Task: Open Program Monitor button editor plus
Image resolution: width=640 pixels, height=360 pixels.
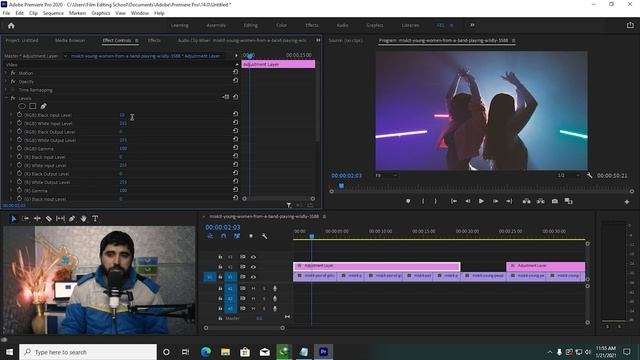Action: [627, 202]
